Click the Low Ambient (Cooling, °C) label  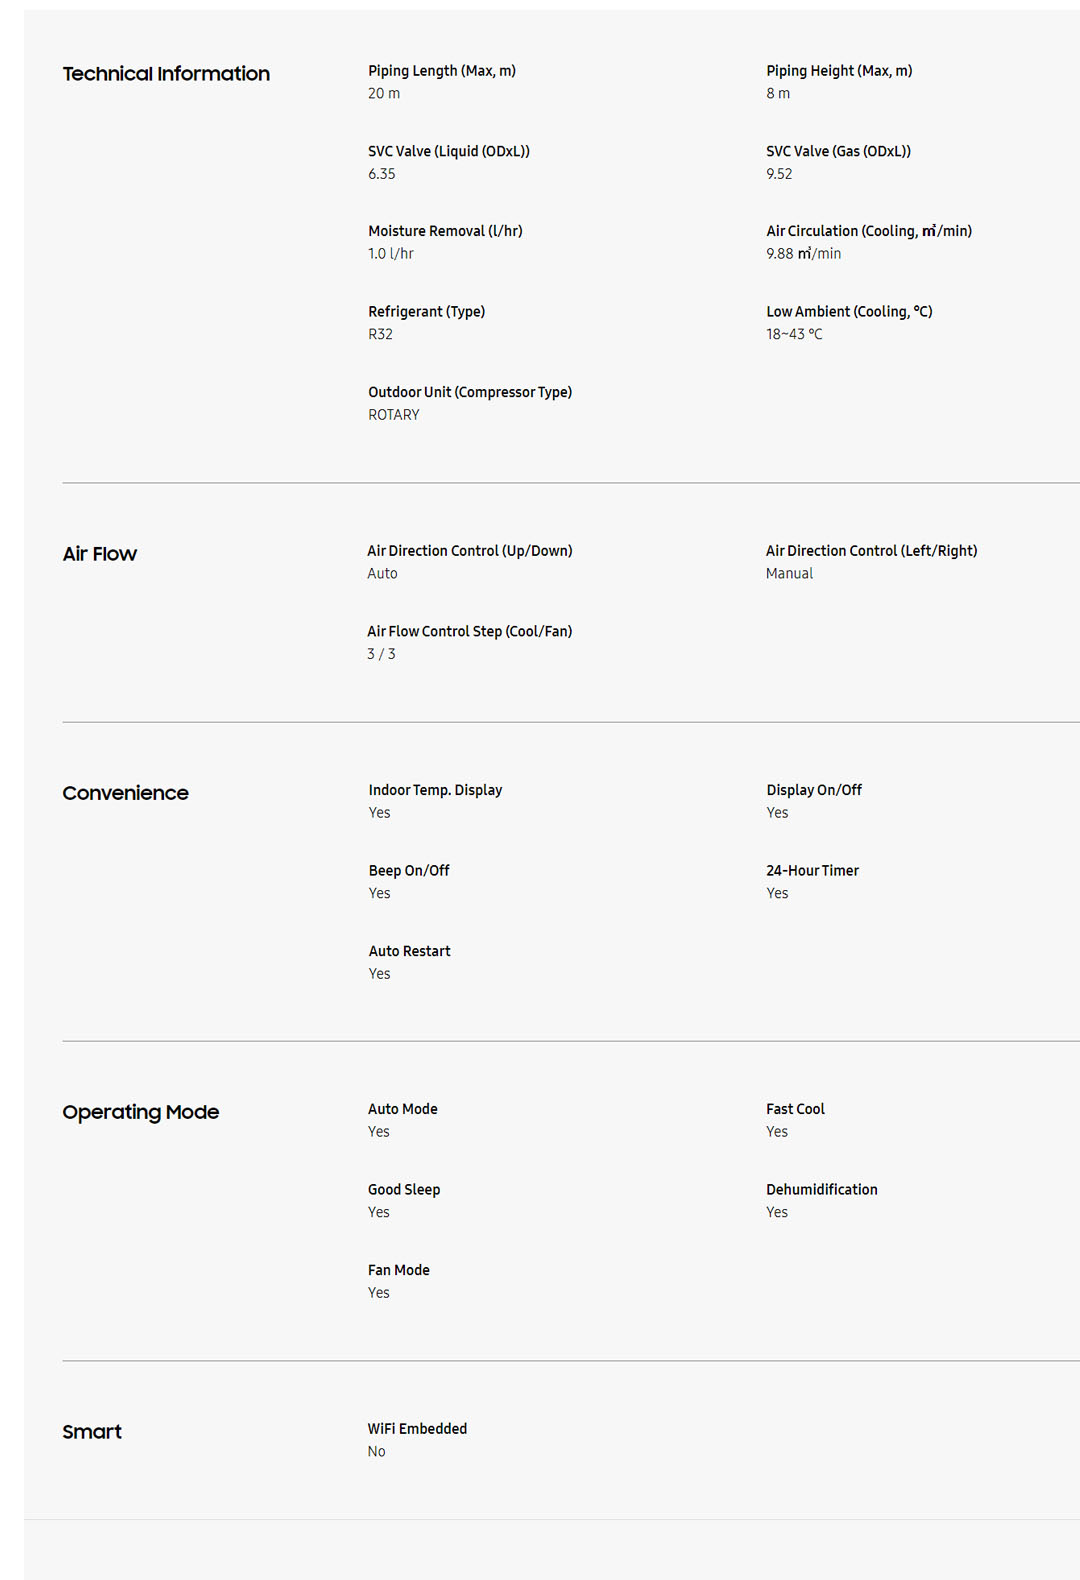tap(849, 312)
